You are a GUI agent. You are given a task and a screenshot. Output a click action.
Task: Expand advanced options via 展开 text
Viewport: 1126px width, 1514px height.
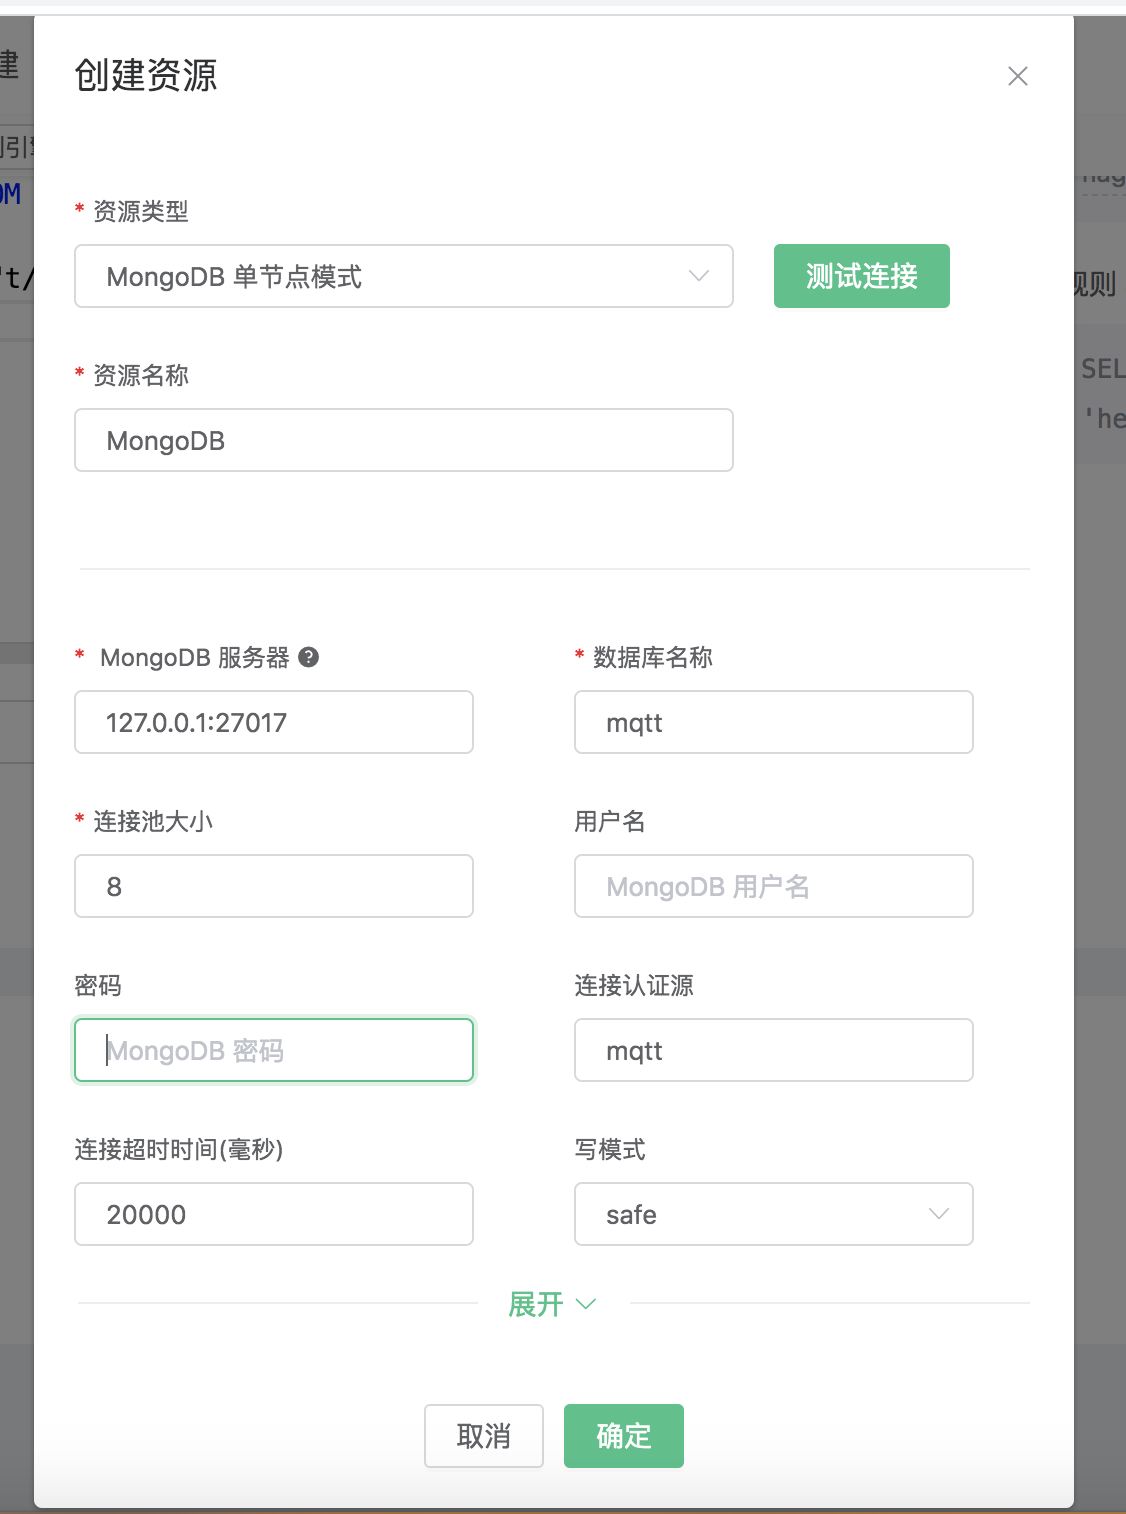536,1304
